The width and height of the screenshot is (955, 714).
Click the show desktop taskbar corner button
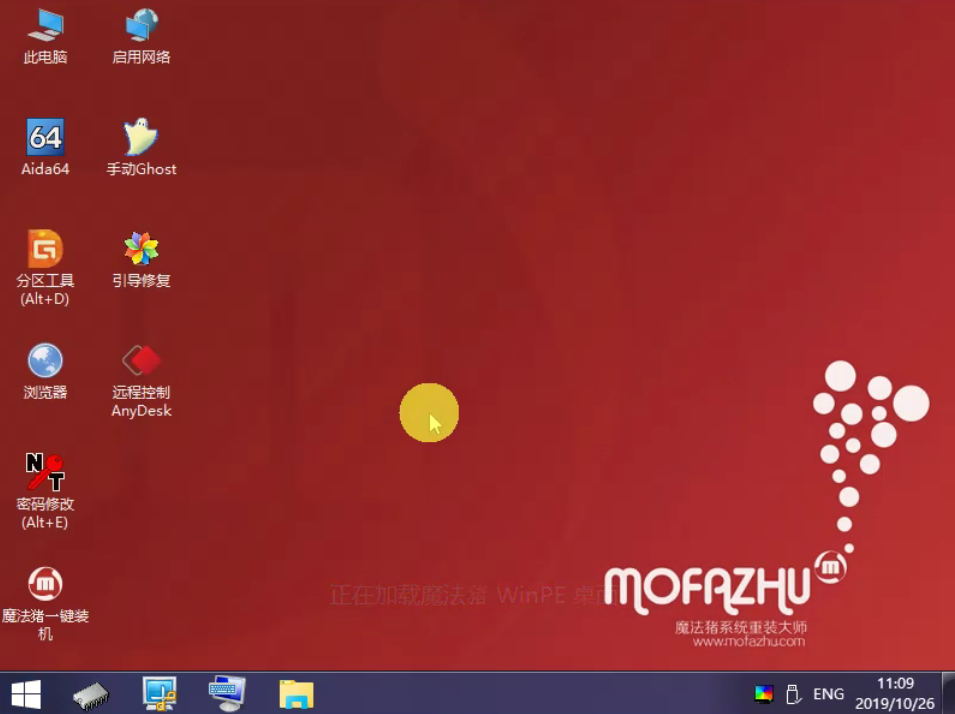[949, 693]
